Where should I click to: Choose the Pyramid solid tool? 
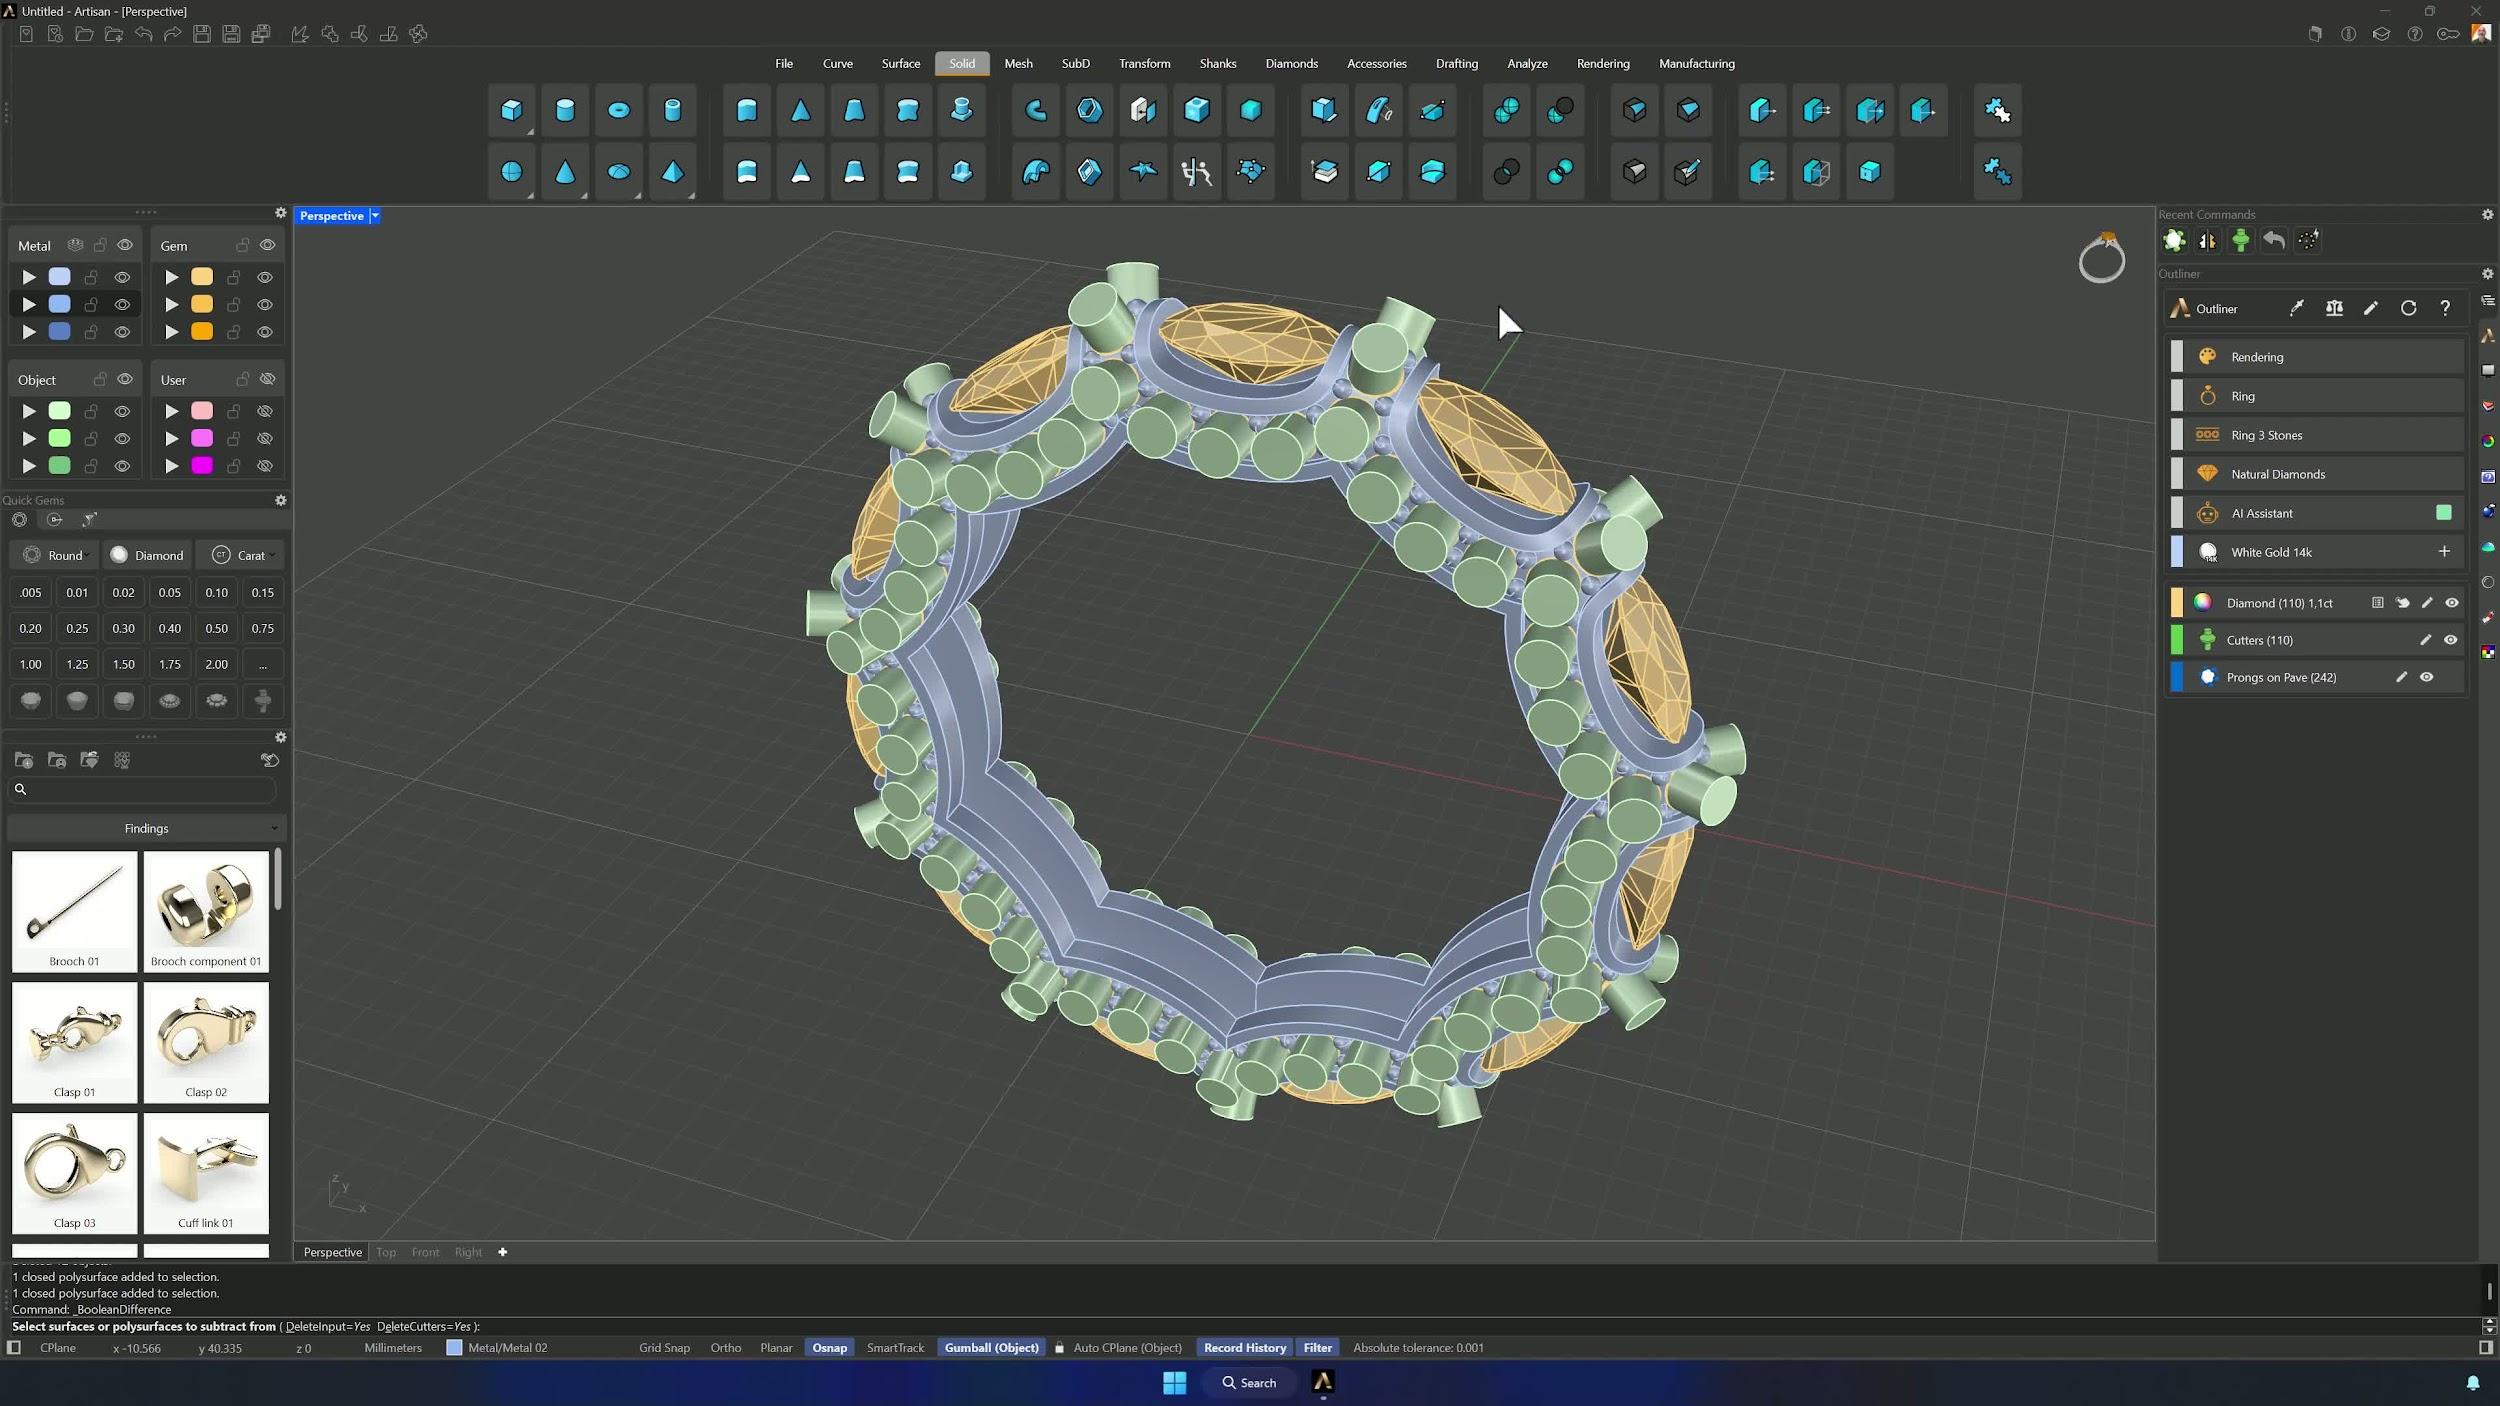click(x=673, y=172)
